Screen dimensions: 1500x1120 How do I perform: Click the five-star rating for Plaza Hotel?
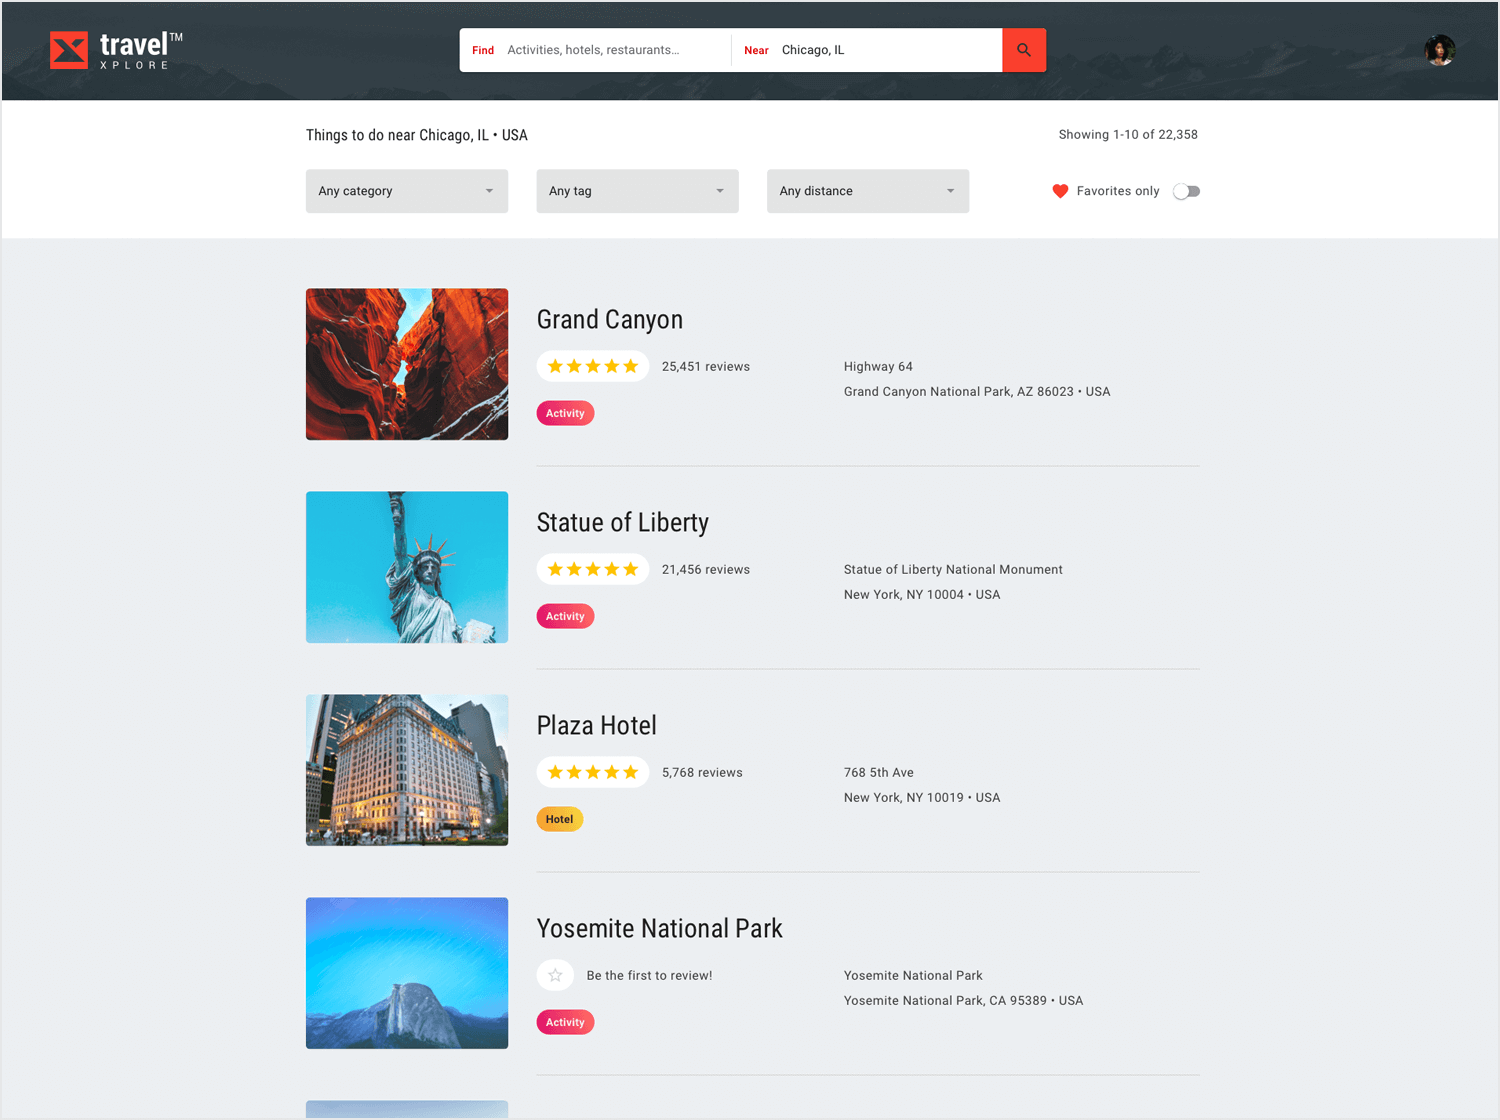pos(592,771)
